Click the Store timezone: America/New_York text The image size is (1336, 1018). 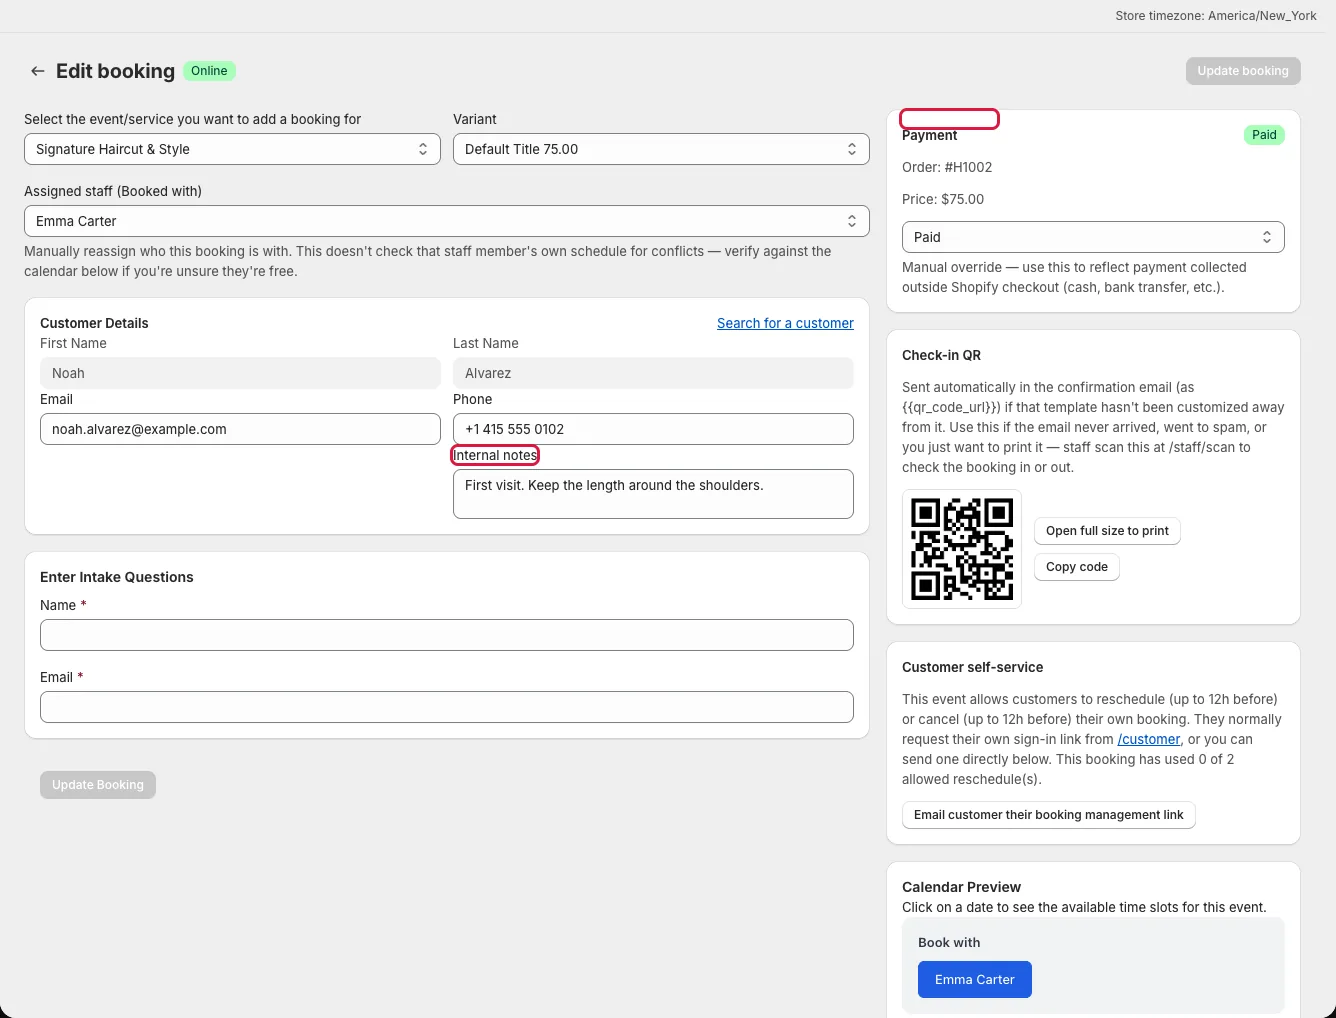click(x=1216, y=16)
